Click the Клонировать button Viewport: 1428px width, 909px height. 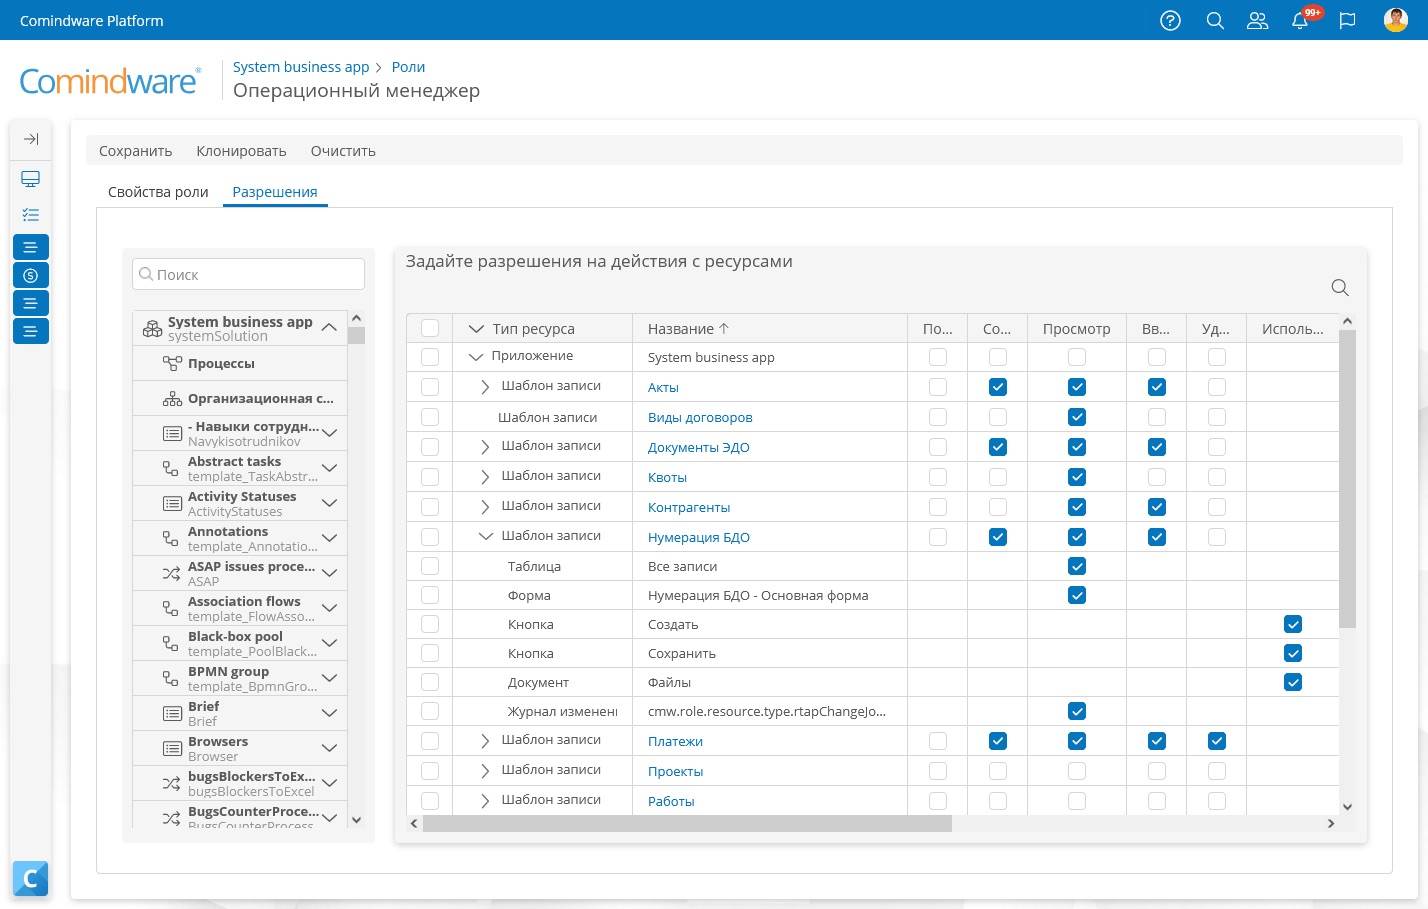[241, 151]
